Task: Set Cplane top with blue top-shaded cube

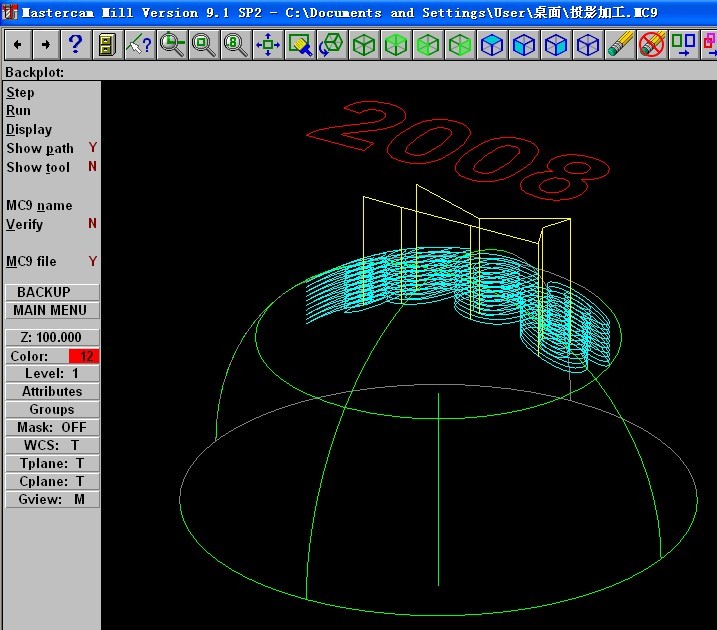Action: click(x=492, y=44)
